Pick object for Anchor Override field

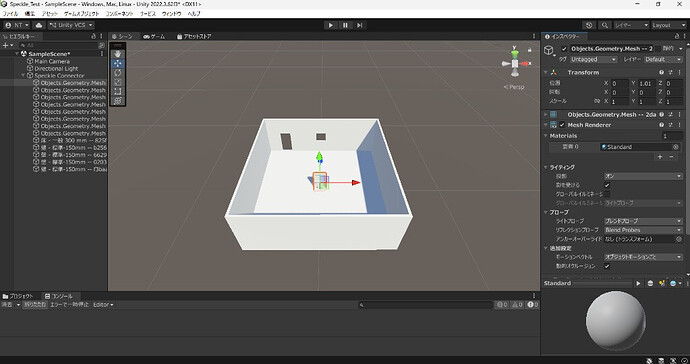click(x=679, y=239)
